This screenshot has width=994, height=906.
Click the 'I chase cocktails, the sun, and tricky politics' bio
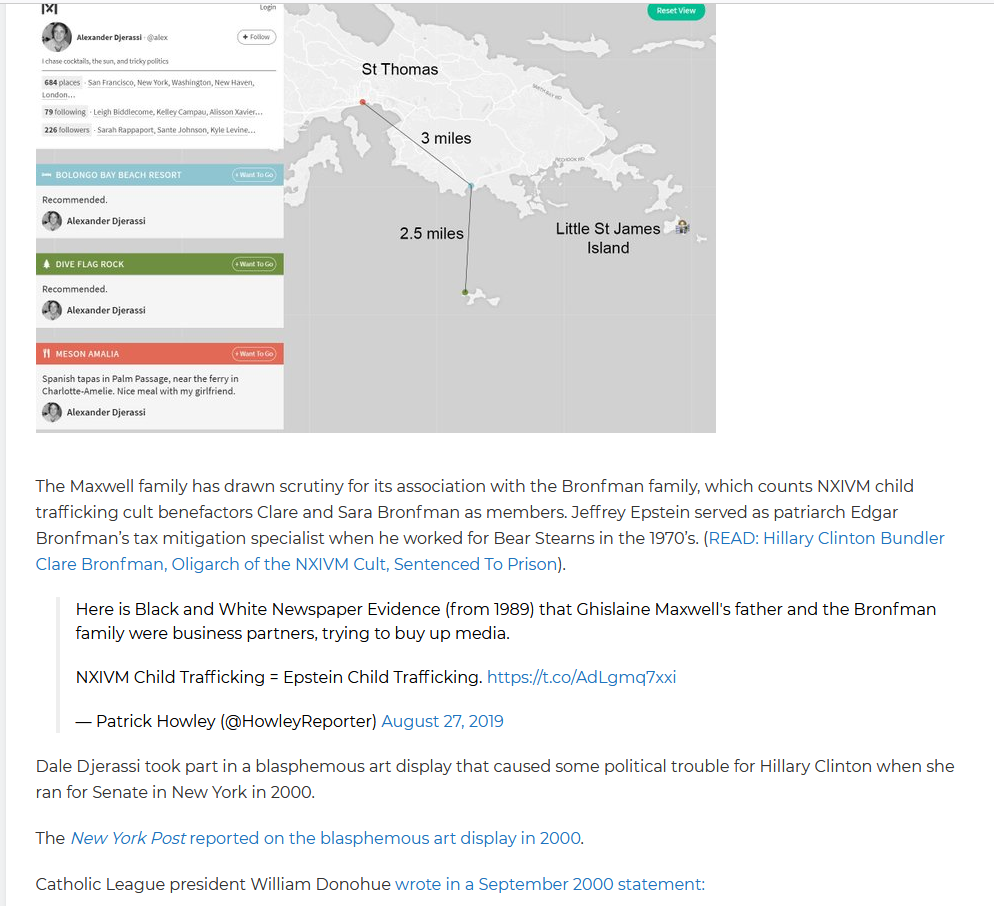coord(105,61)
